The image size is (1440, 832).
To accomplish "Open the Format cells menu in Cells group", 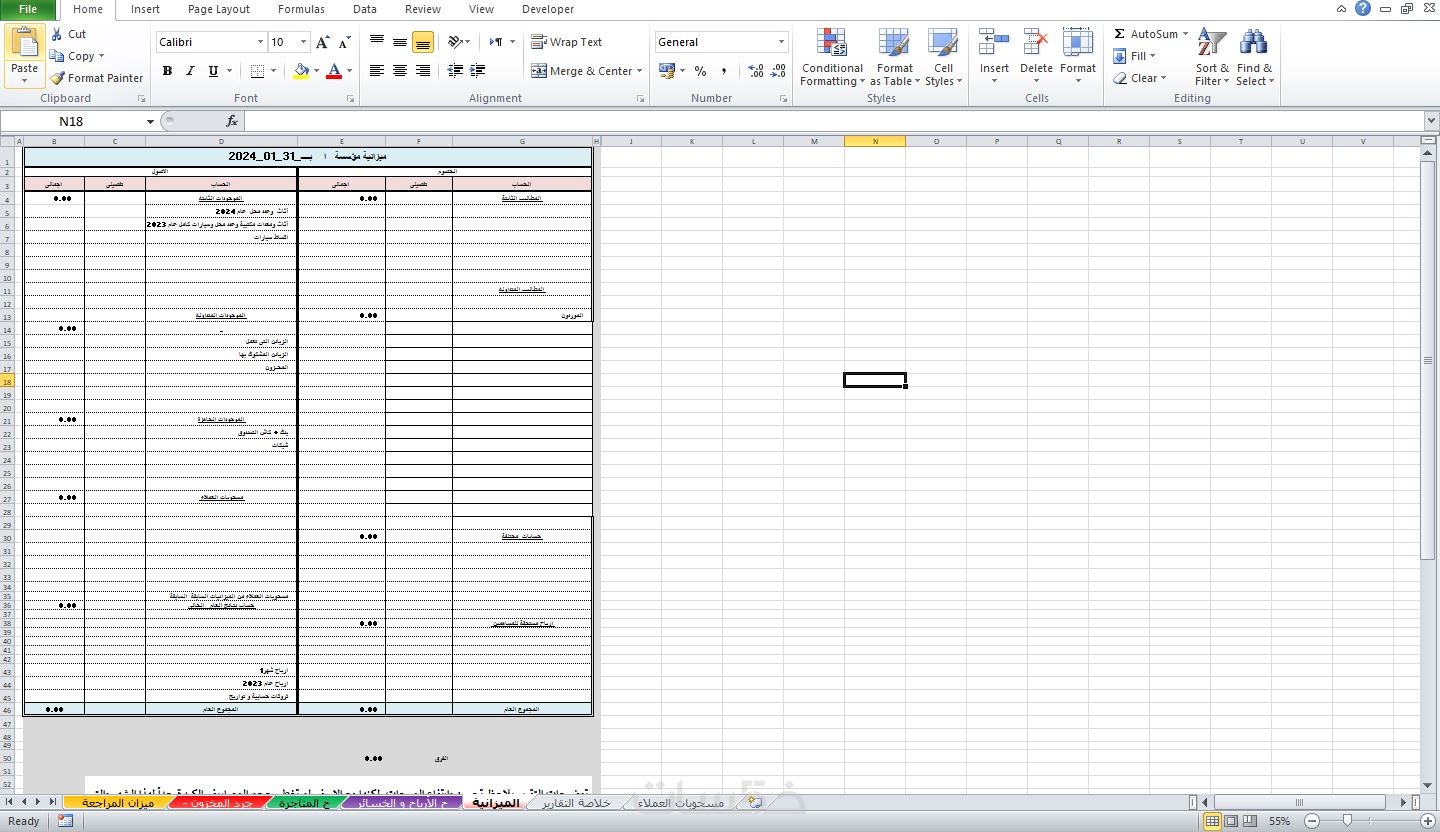I will tap(1078, 57).
